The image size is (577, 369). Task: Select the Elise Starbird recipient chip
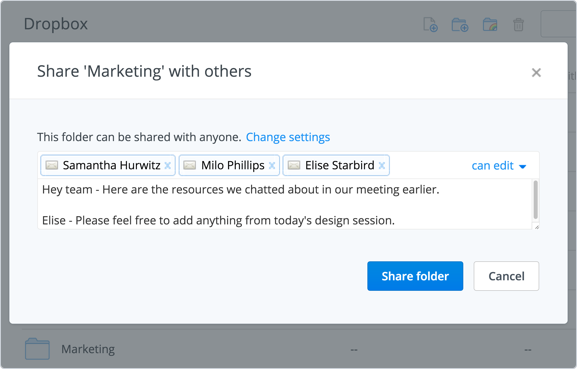336,165
